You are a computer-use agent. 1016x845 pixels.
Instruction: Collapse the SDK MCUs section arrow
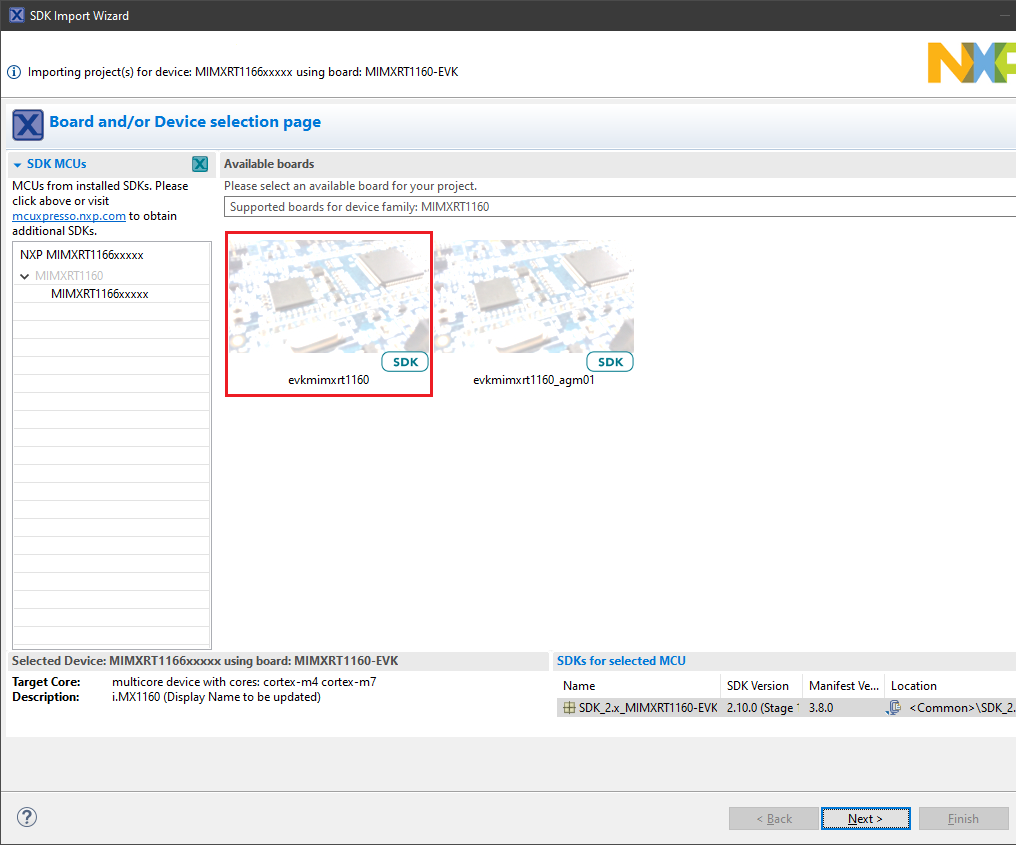[x=17, y=164]
